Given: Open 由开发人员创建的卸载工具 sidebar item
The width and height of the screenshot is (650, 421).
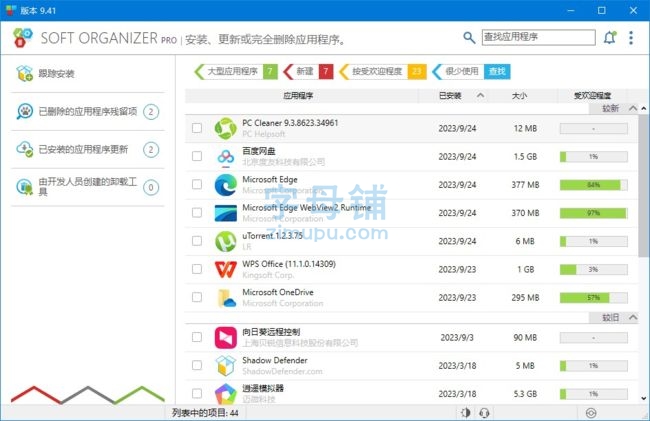Looking at the screenshot, I should click(x=87, y=187).
